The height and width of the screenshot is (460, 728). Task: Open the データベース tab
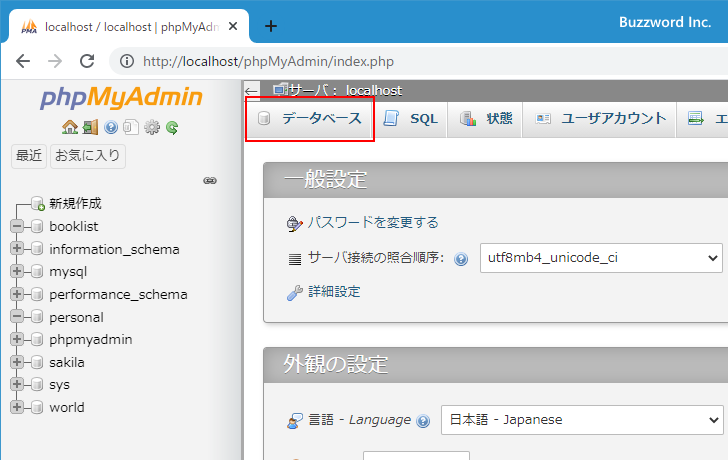(309, 118)
